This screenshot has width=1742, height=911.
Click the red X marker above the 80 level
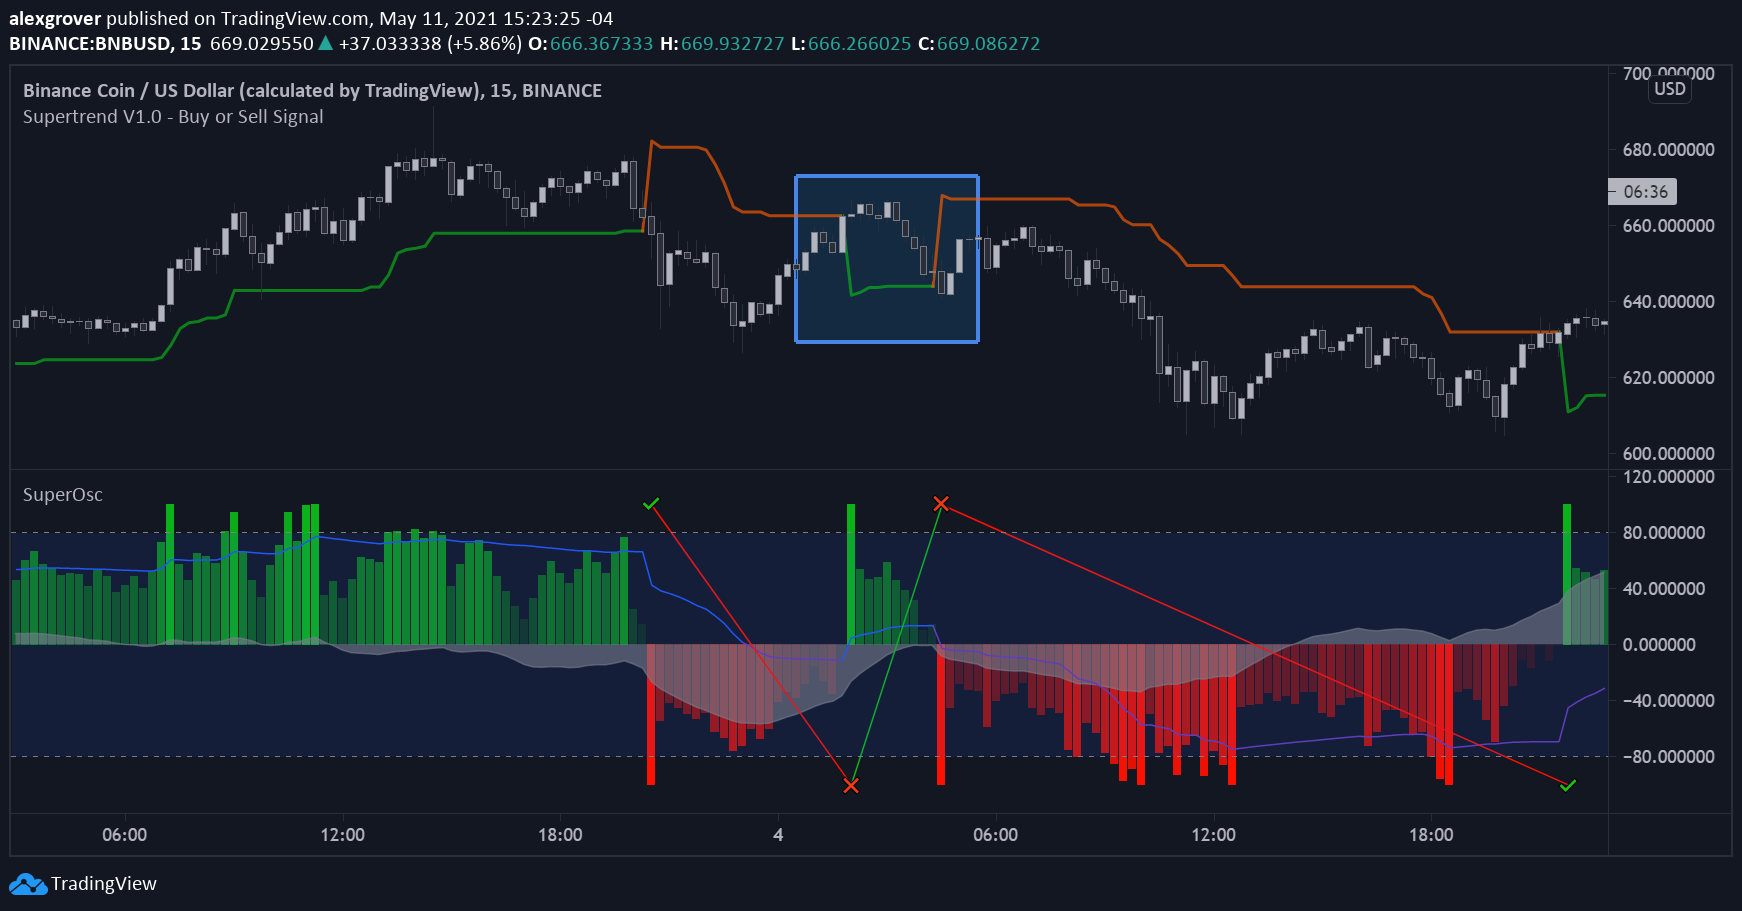pyautogui.click(x=941, y=503)
